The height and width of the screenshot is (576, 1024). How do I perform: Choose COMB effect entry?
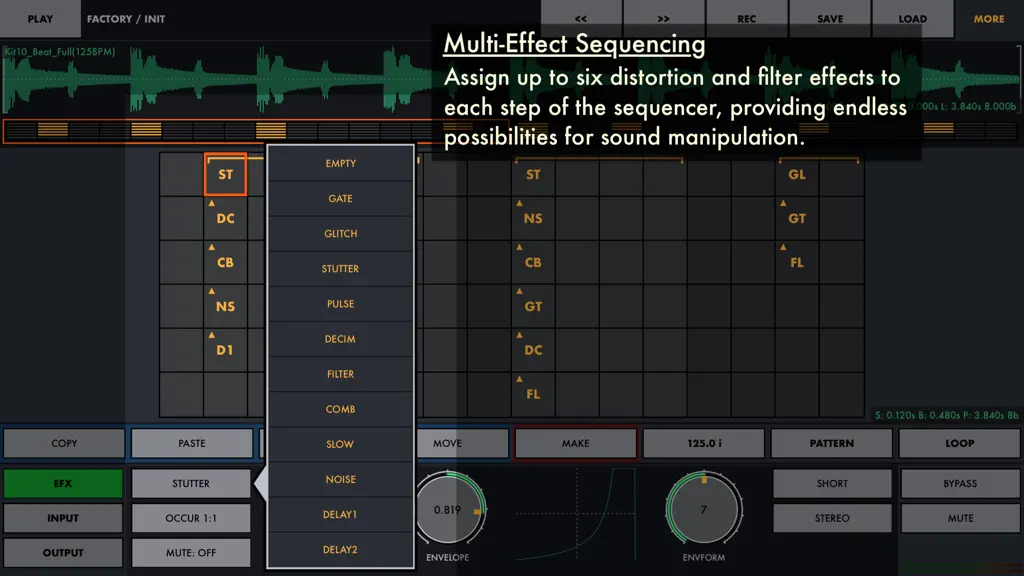point(340,409)
